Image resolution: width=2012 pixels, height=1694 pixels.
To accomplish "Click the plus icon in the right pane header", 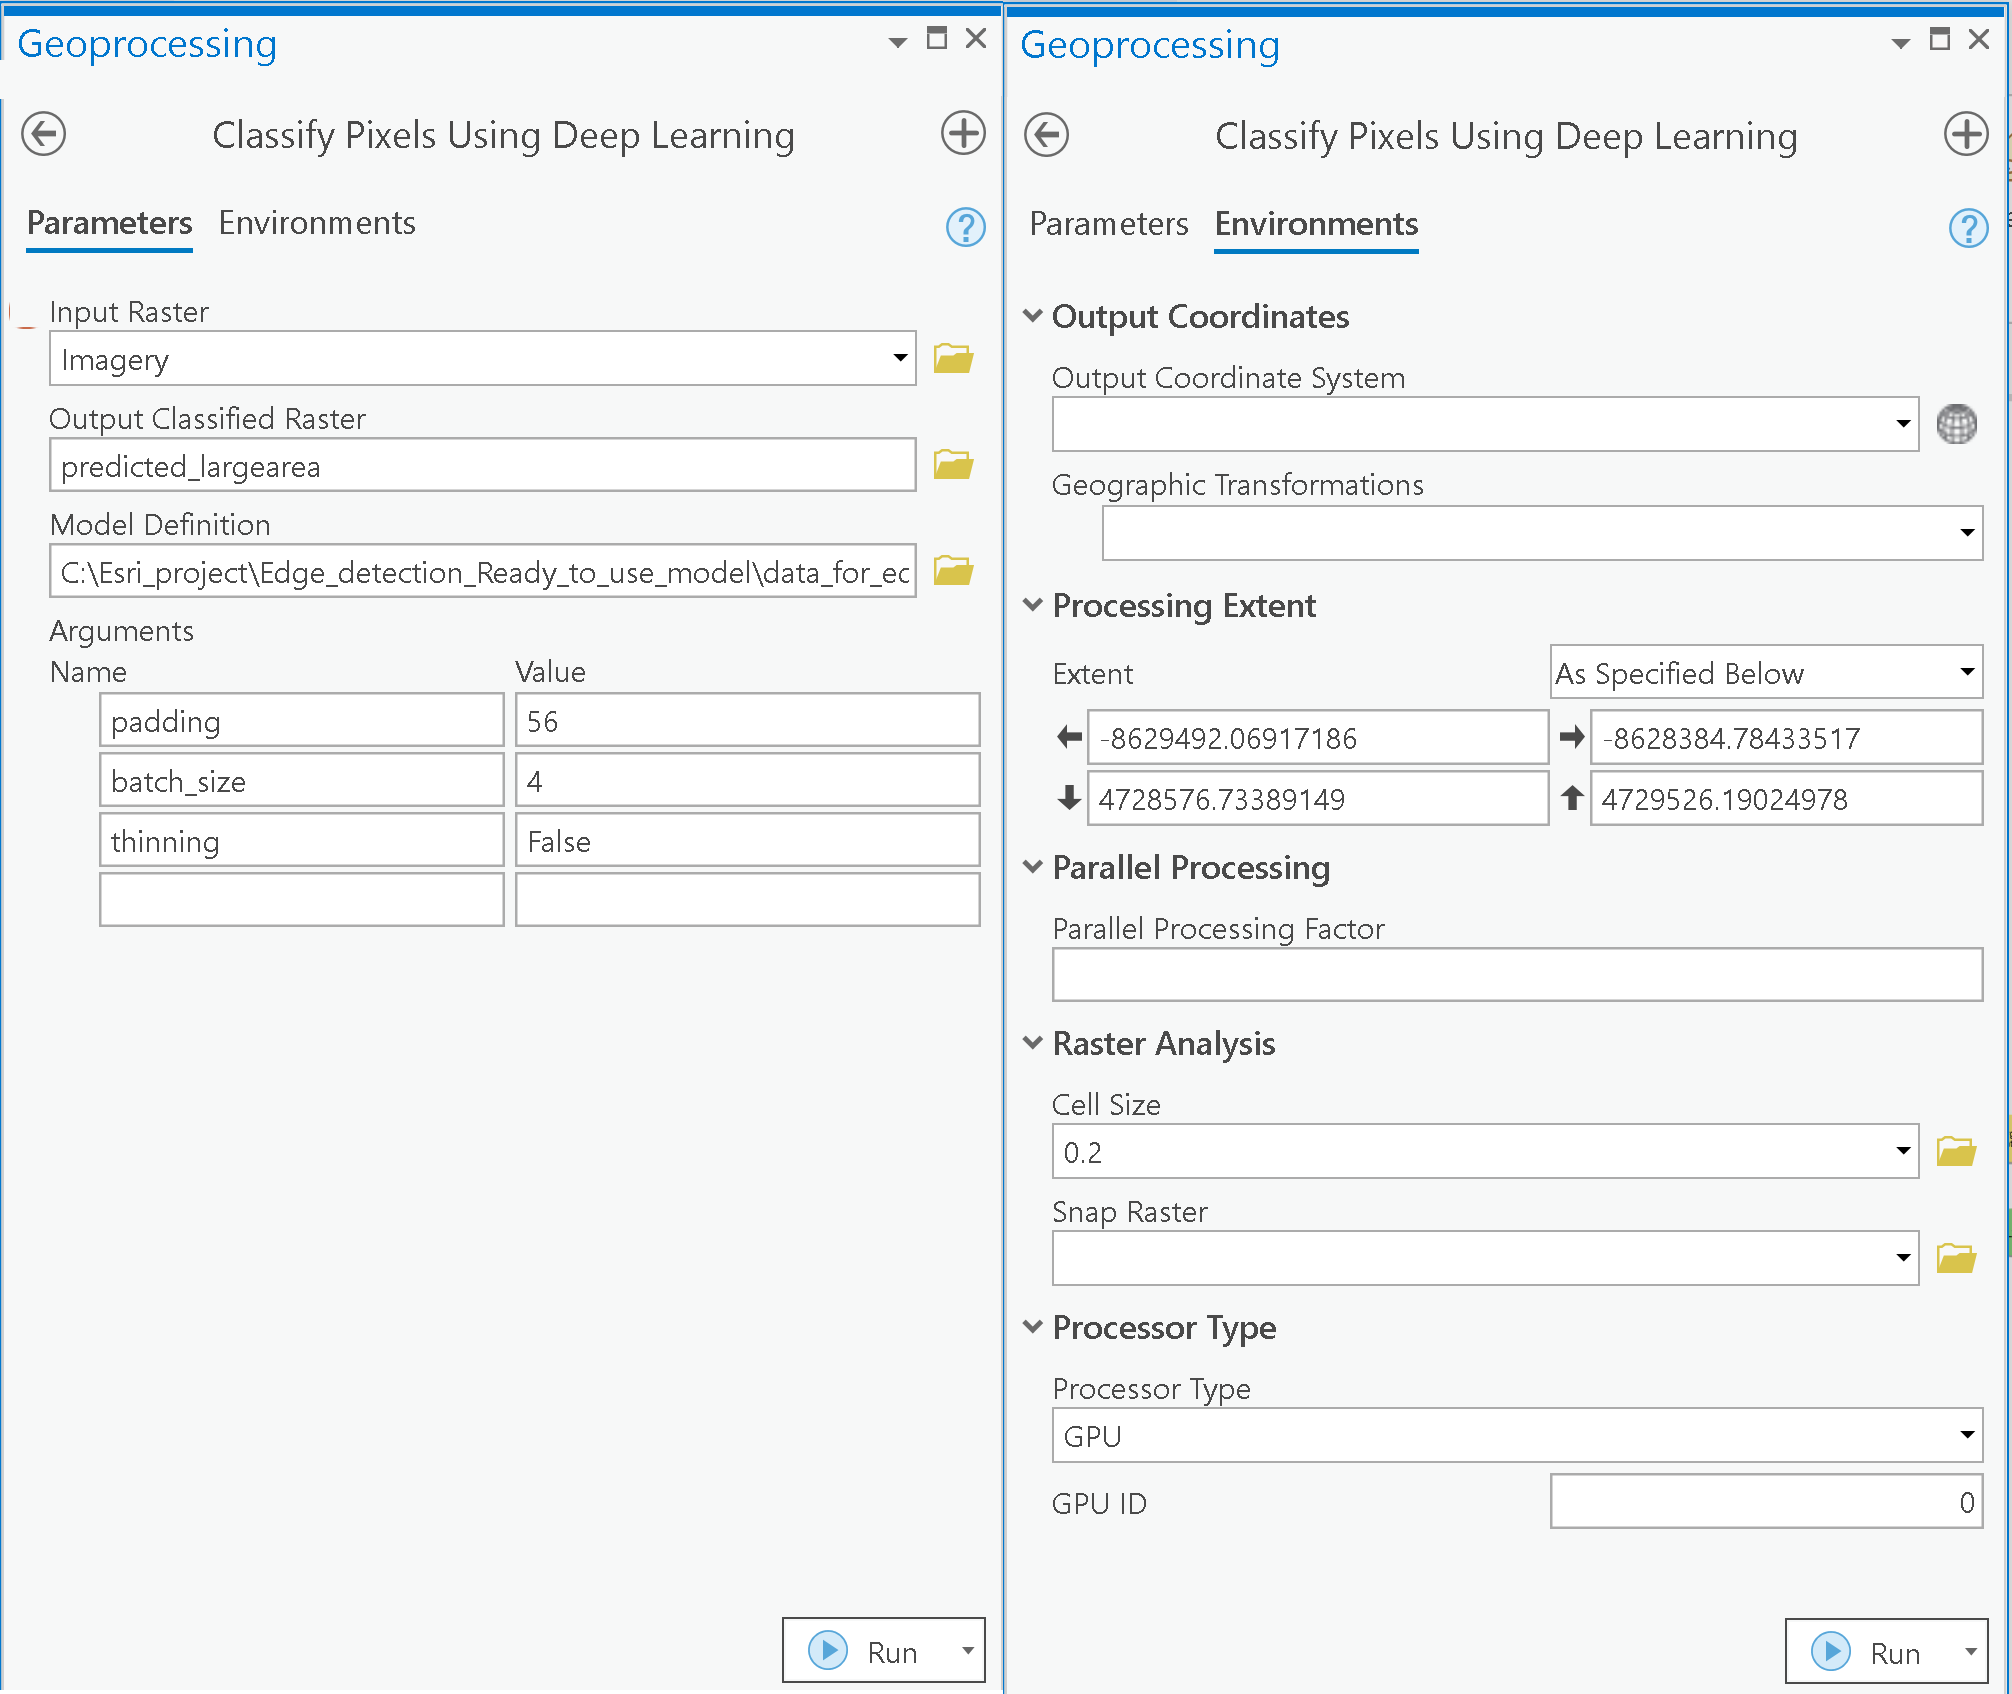I will (x=1965, y=135).
